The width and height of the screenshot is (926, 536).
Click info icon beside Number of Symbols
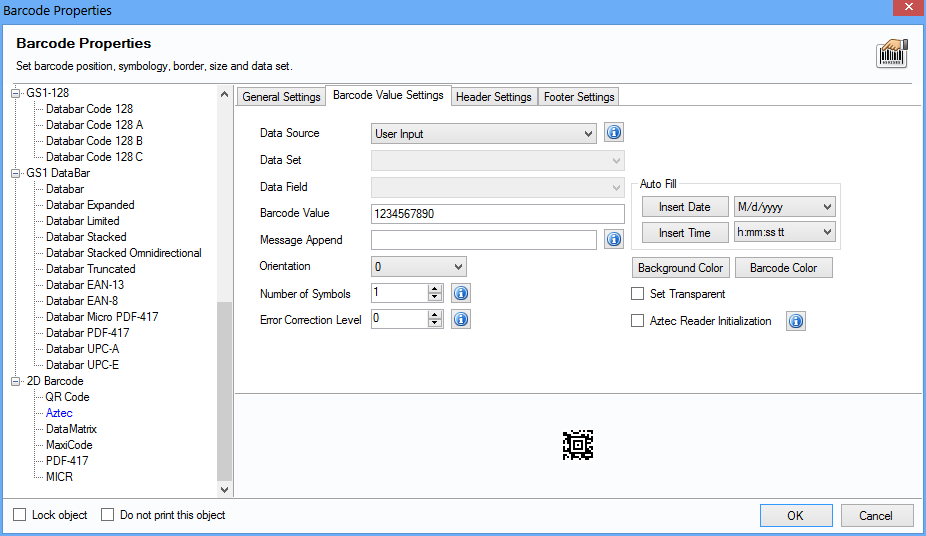[x=461, y=293]
